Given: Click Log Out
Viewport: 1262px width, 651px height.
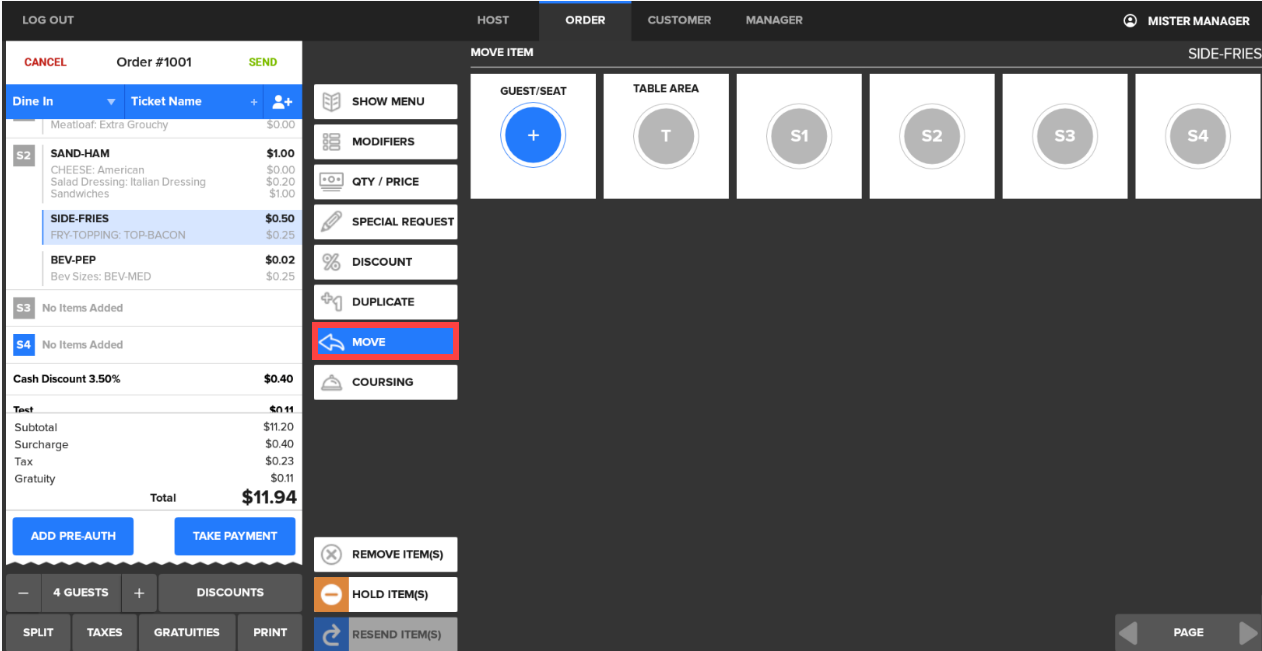Looking at the screenshot, I should coord(48,20).
